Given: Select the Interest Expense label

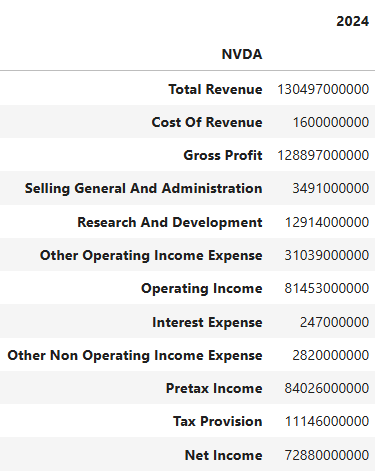Looking at the screenshot, I should tap(207, 322).
